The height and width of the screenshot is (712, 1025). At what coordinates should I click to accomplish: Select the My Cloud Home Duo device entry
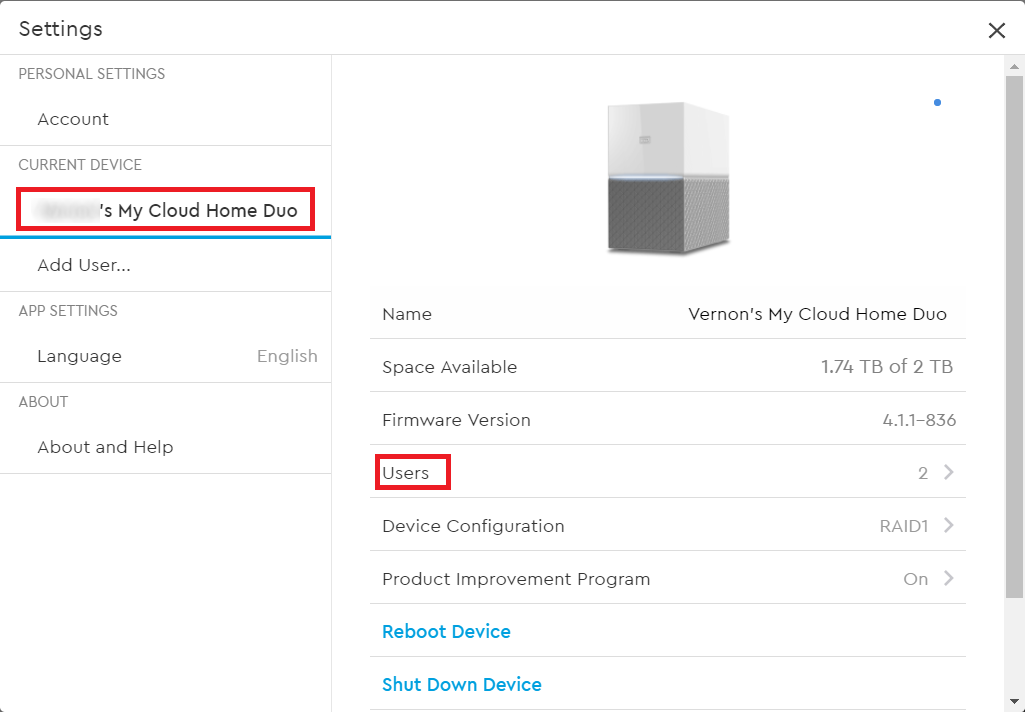coord(165,210)
